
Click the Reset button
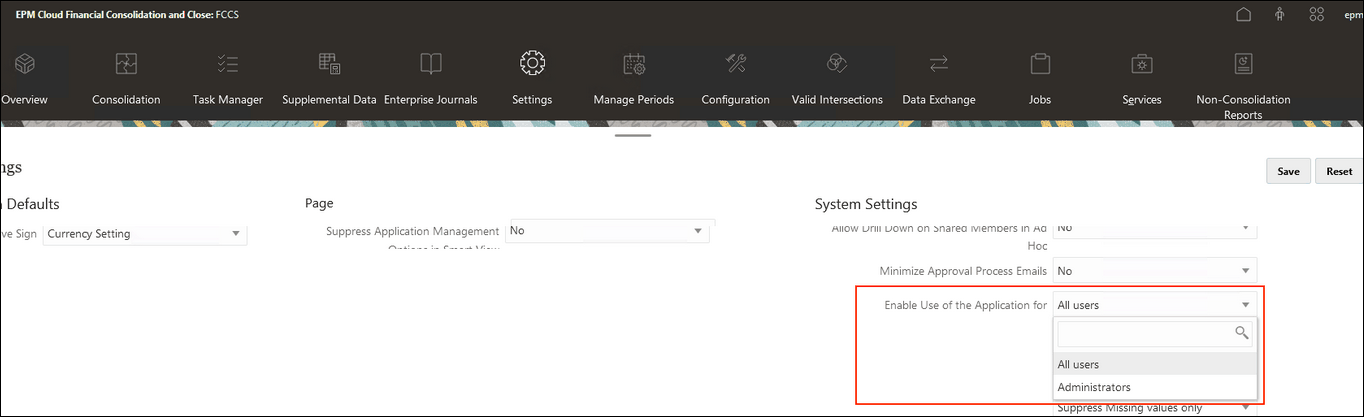pyautogui.click(x=1339, y=171)
